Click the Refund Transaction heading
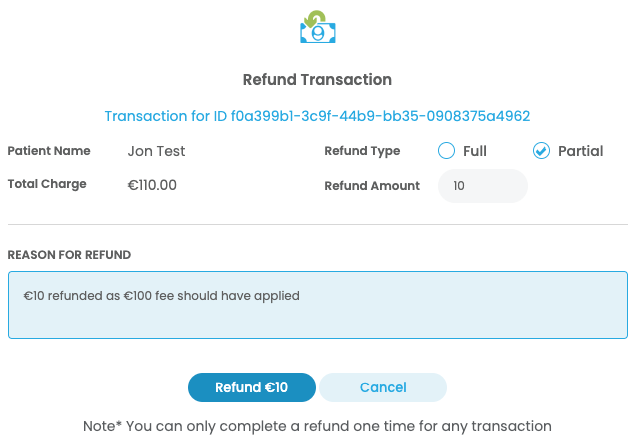This screenshot has height=445, width=637. click(317, 79)
